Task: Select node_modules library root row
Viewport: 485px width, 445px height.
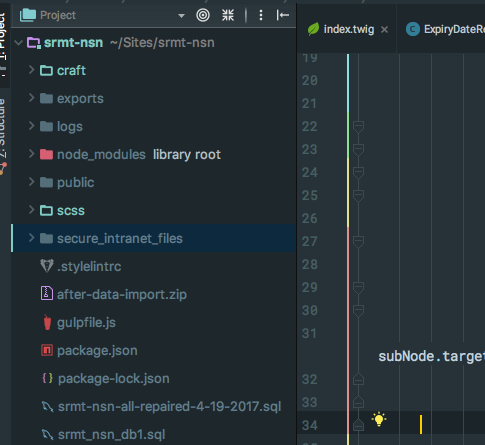Action: [x=154, y=155]
